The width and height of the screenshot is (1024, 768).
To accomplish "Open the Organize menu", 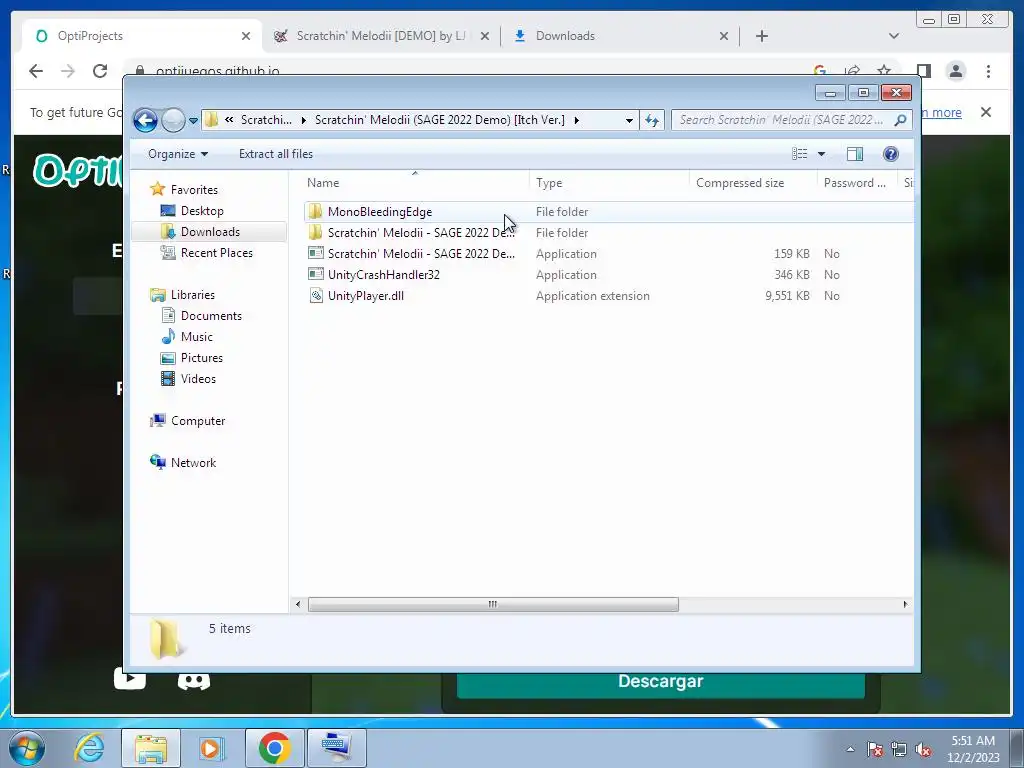I will click(178, 154).
